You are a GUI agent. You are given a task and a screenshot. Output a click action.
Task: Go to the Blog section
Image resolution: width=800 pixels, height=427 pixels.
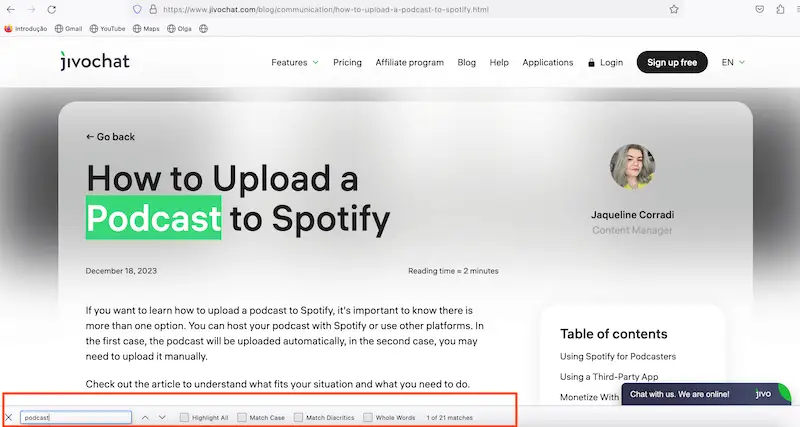pos(466,62)
